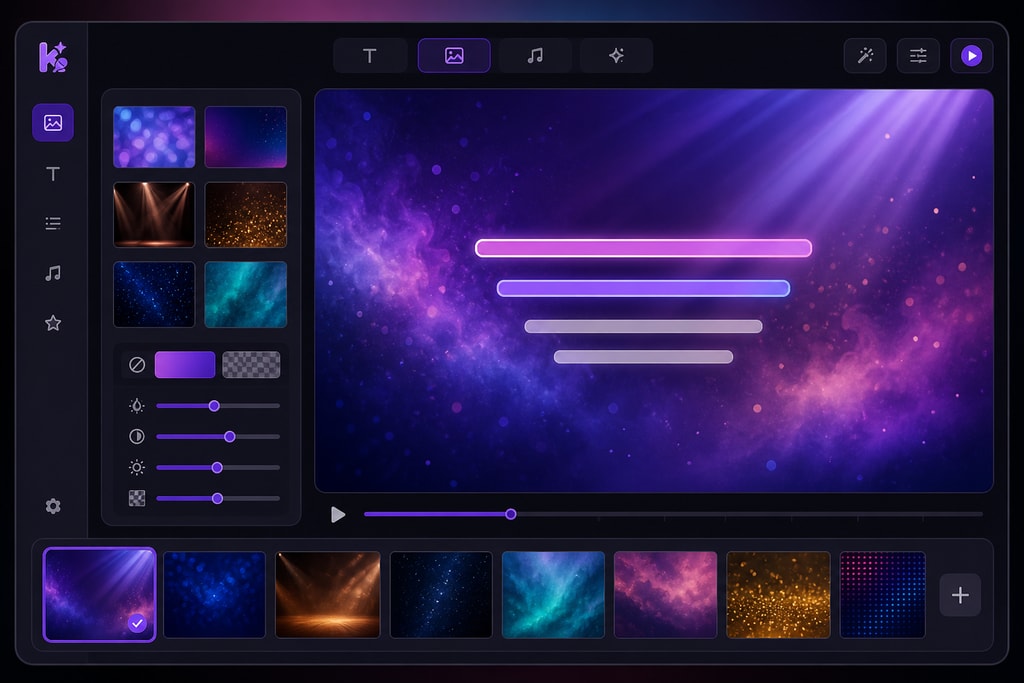Image resolution: width=1024 pixels, height=683 pixels.
Task: Pick the purple gradient color swatch
Action: tap(185, 364)
